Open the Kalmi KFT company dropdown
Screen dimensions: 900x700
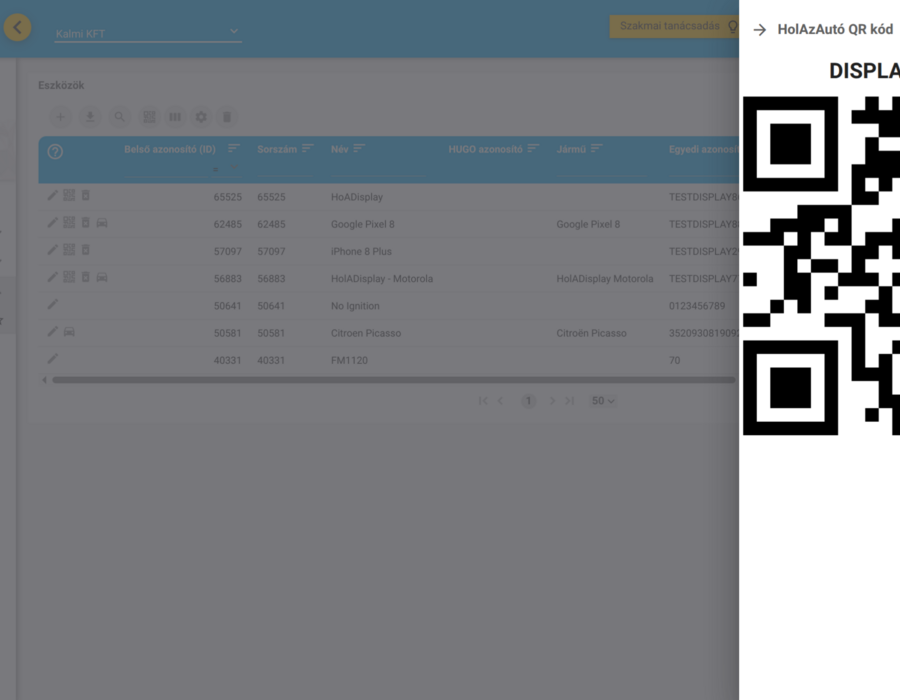point(148,33)
